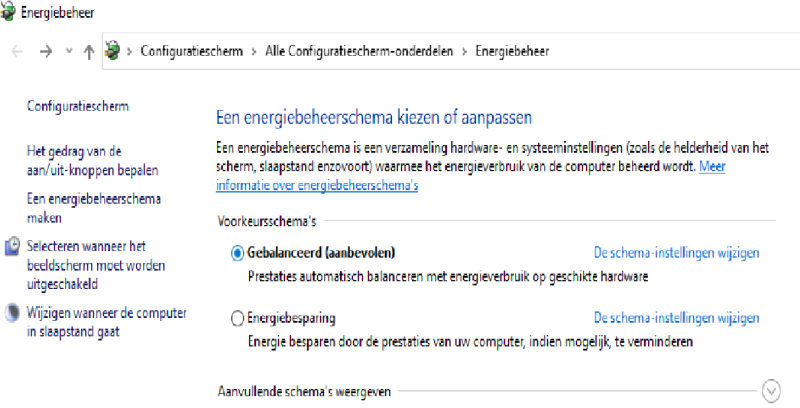
Task: Go up one level with the up arrow
Action: [x=89, y=51]
